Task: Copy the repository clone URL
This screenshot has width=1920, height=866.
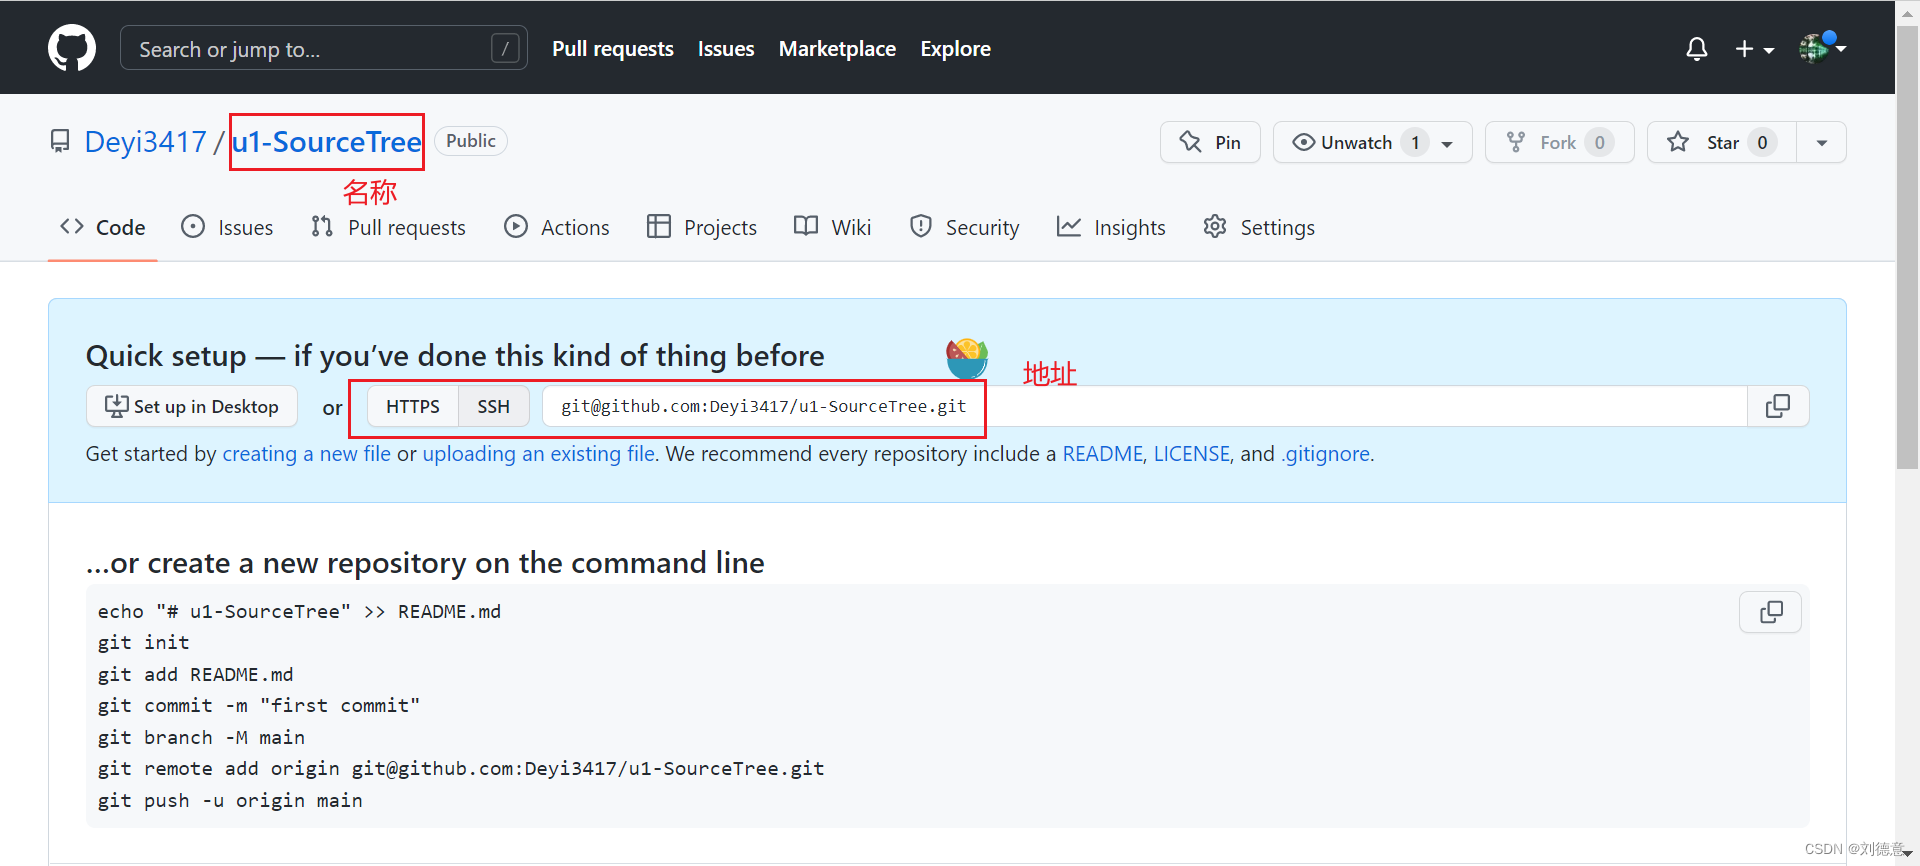Action: click(1777, 406)
